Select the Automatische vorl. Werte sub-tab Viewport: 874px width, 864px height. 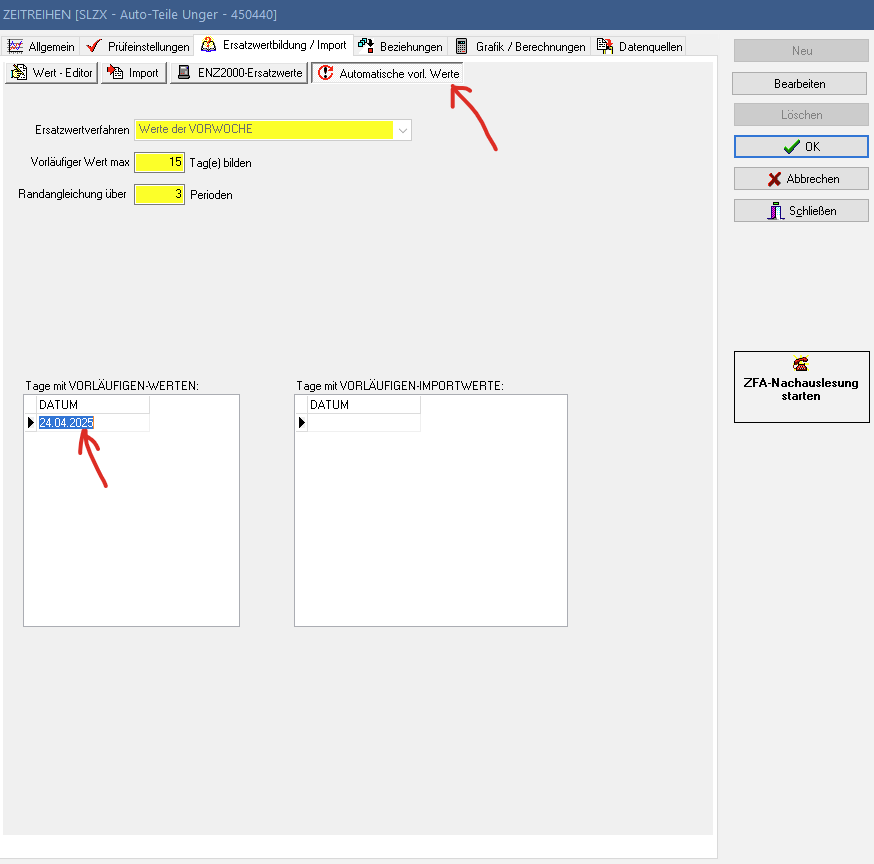click(388, 74)
